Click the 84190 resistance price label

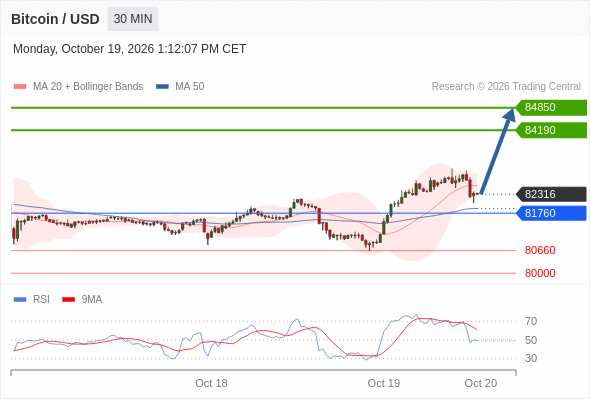click(551, 130)
